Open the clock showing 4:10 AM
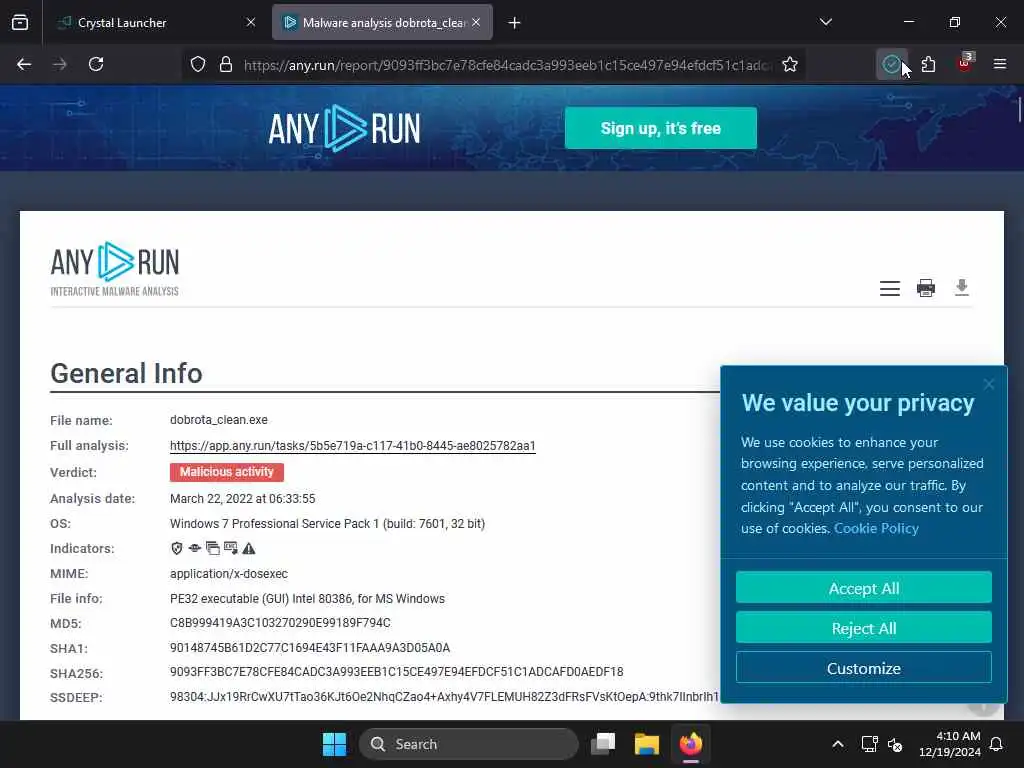Viewport: 1024px width, 768px height. tap(950, 744)
